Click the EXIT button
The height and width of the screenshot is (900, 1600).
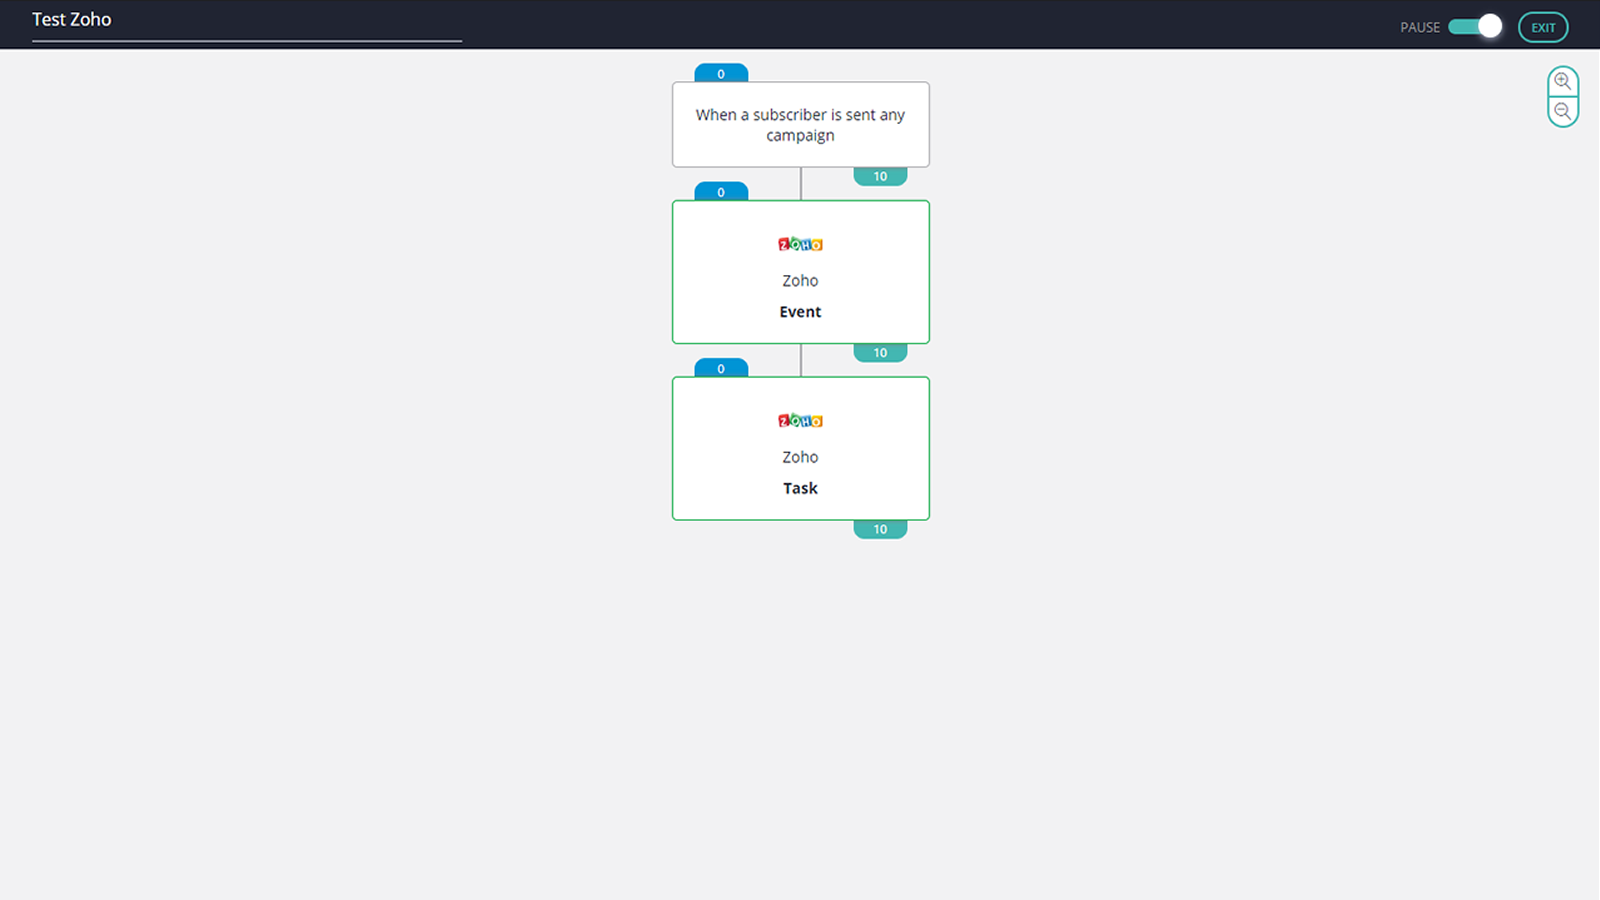tap(1543, 27)
